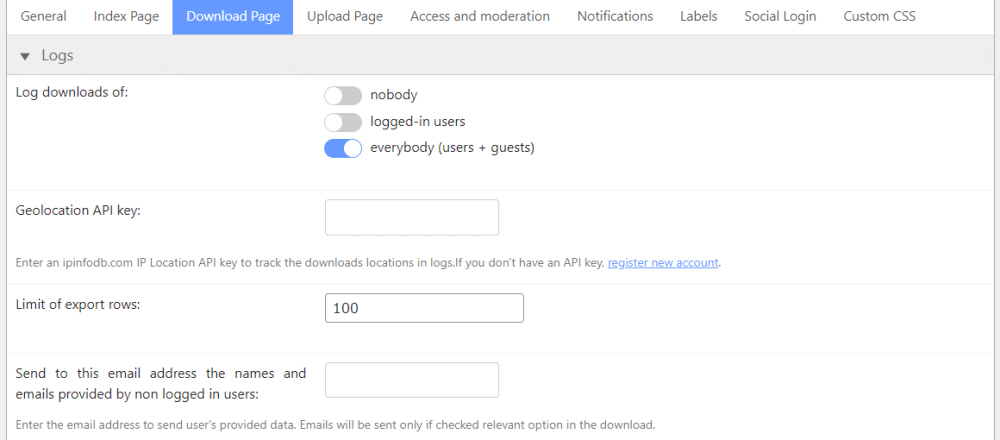Click the email address input field
The width and height of the screenshot is (1000, 440).
412,380
